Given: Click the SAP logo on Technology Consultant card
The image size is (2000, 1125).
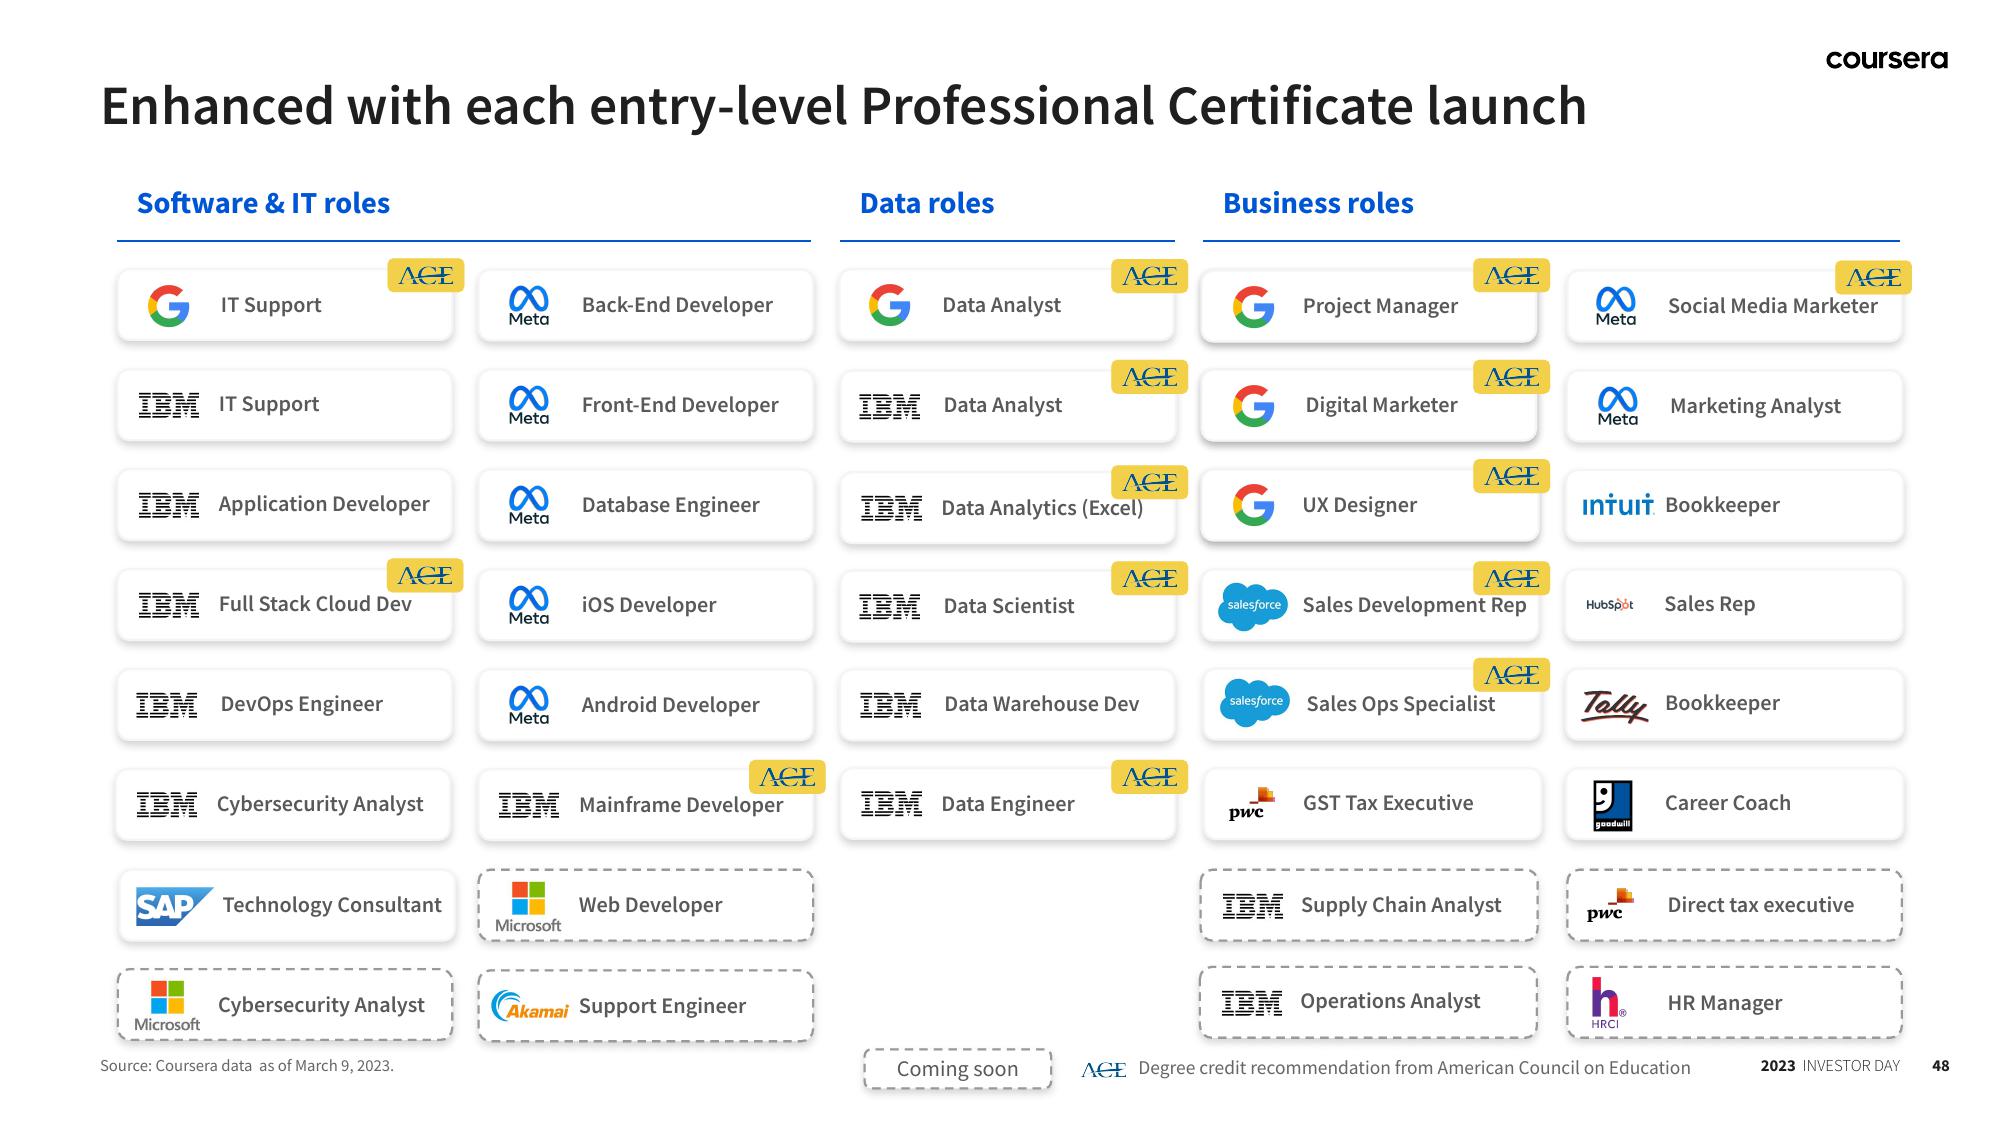Looking at the screenshot, I should 174,906.
